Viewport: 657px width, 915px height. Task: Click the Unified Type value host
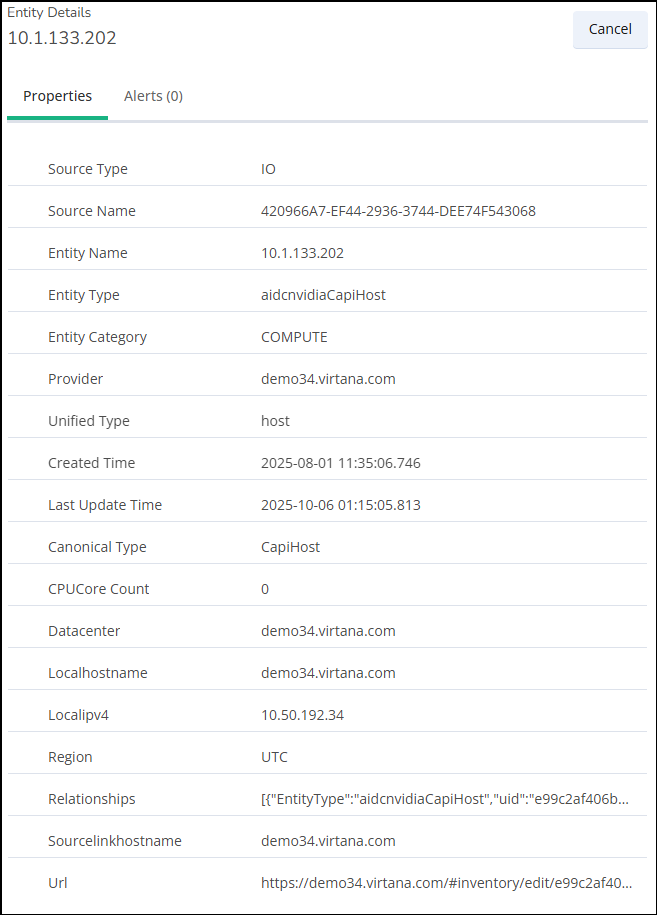click(x=275, y=421)
